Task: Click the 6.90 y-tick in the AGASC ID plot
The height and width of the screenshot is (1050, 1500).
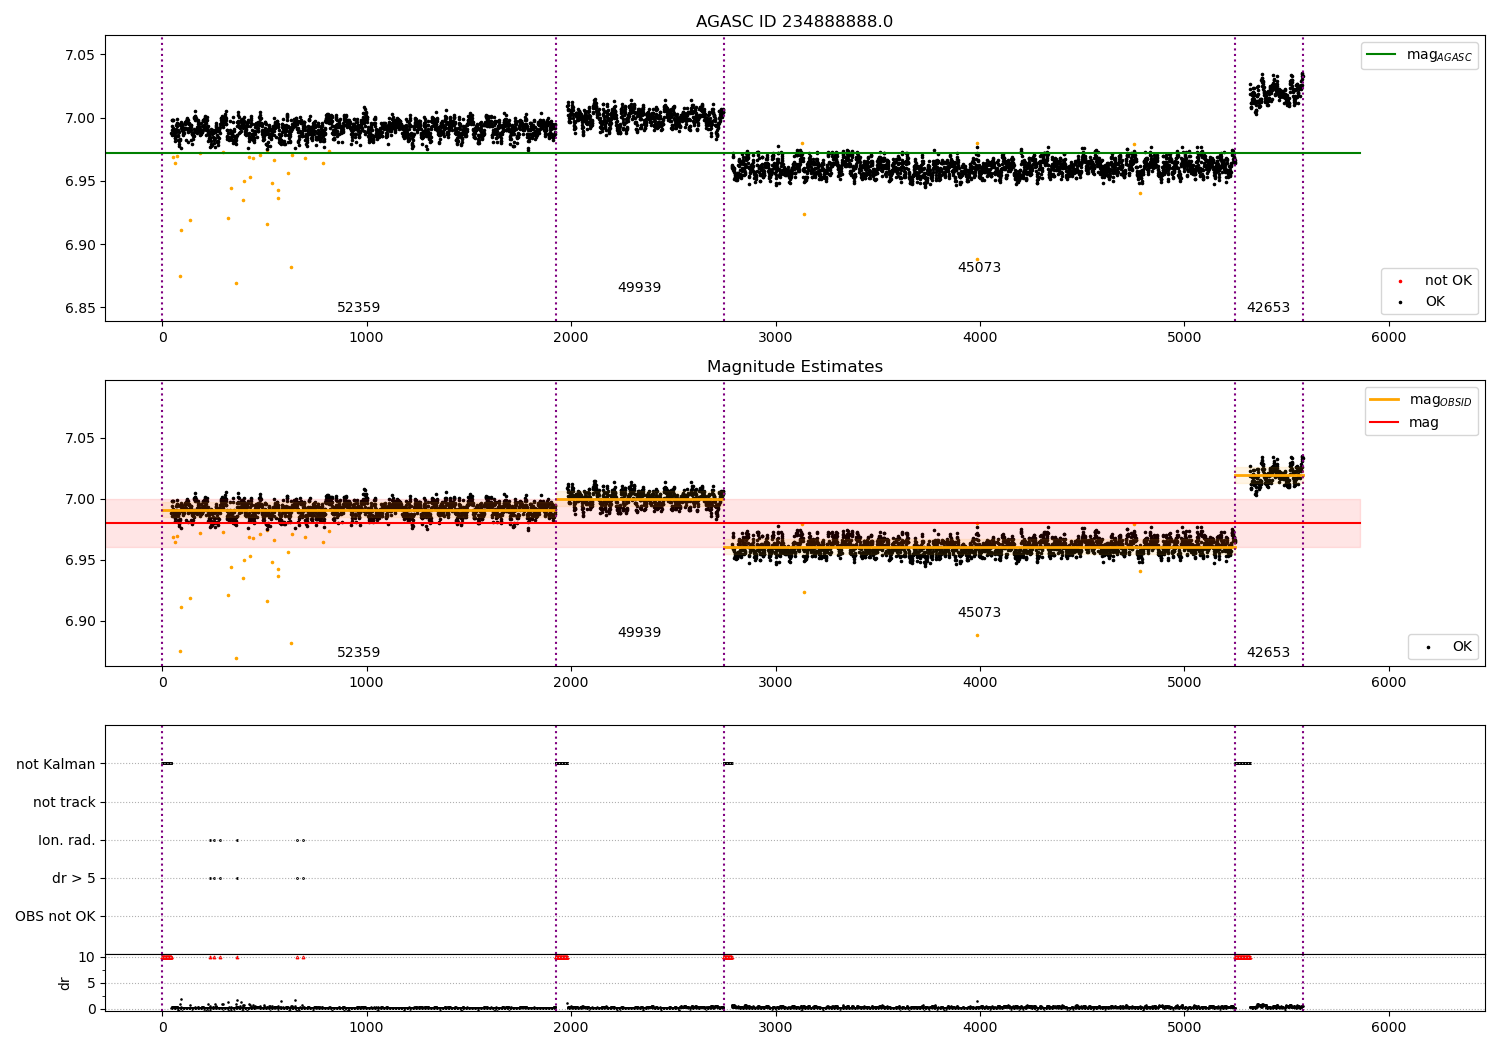Action: (x=79, y=245)
